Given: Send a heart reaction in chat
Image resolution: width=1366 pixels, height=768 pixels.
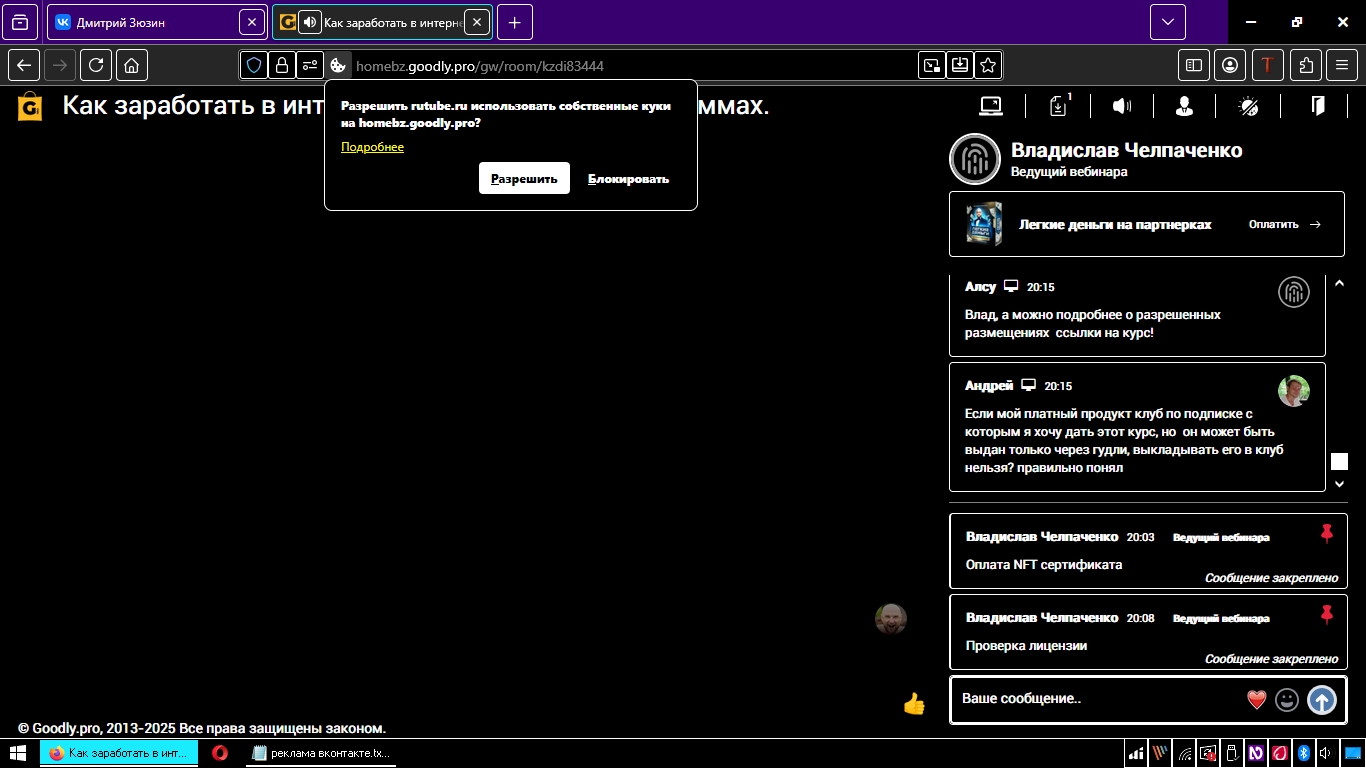Looking at the screenshot, I should 1257,700.
